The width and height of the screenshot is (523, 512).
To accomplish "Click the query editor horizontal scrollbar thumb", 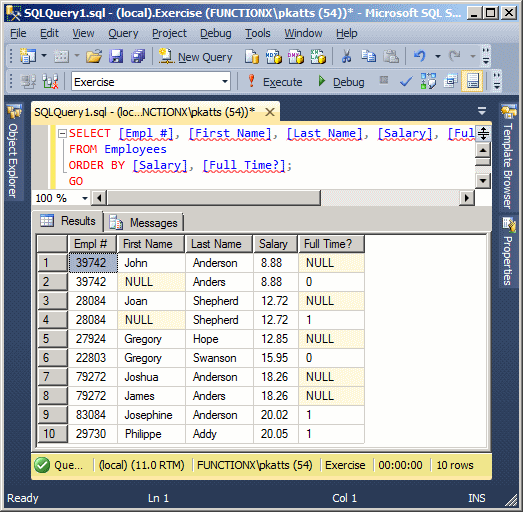I will click(x=213, y=198).
